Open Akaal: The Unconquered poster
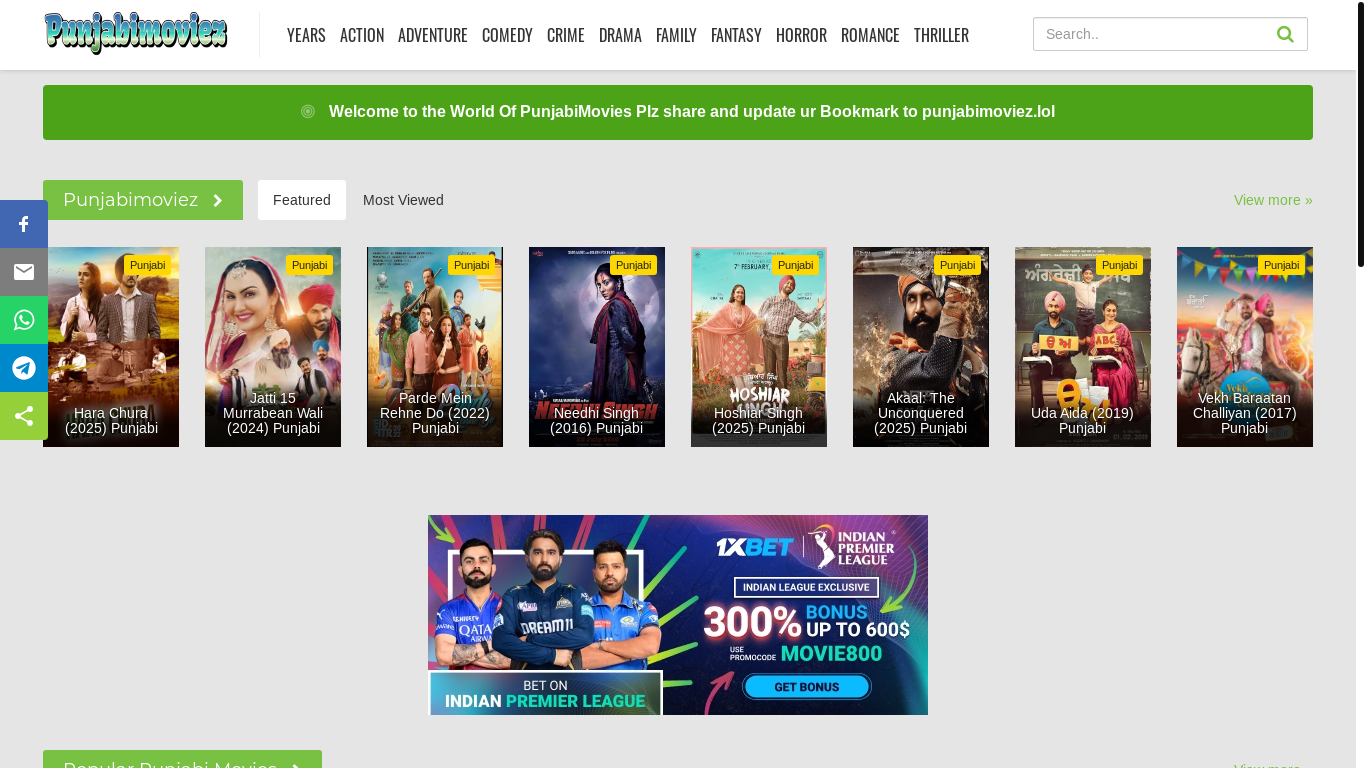 [x=921, y=347]
